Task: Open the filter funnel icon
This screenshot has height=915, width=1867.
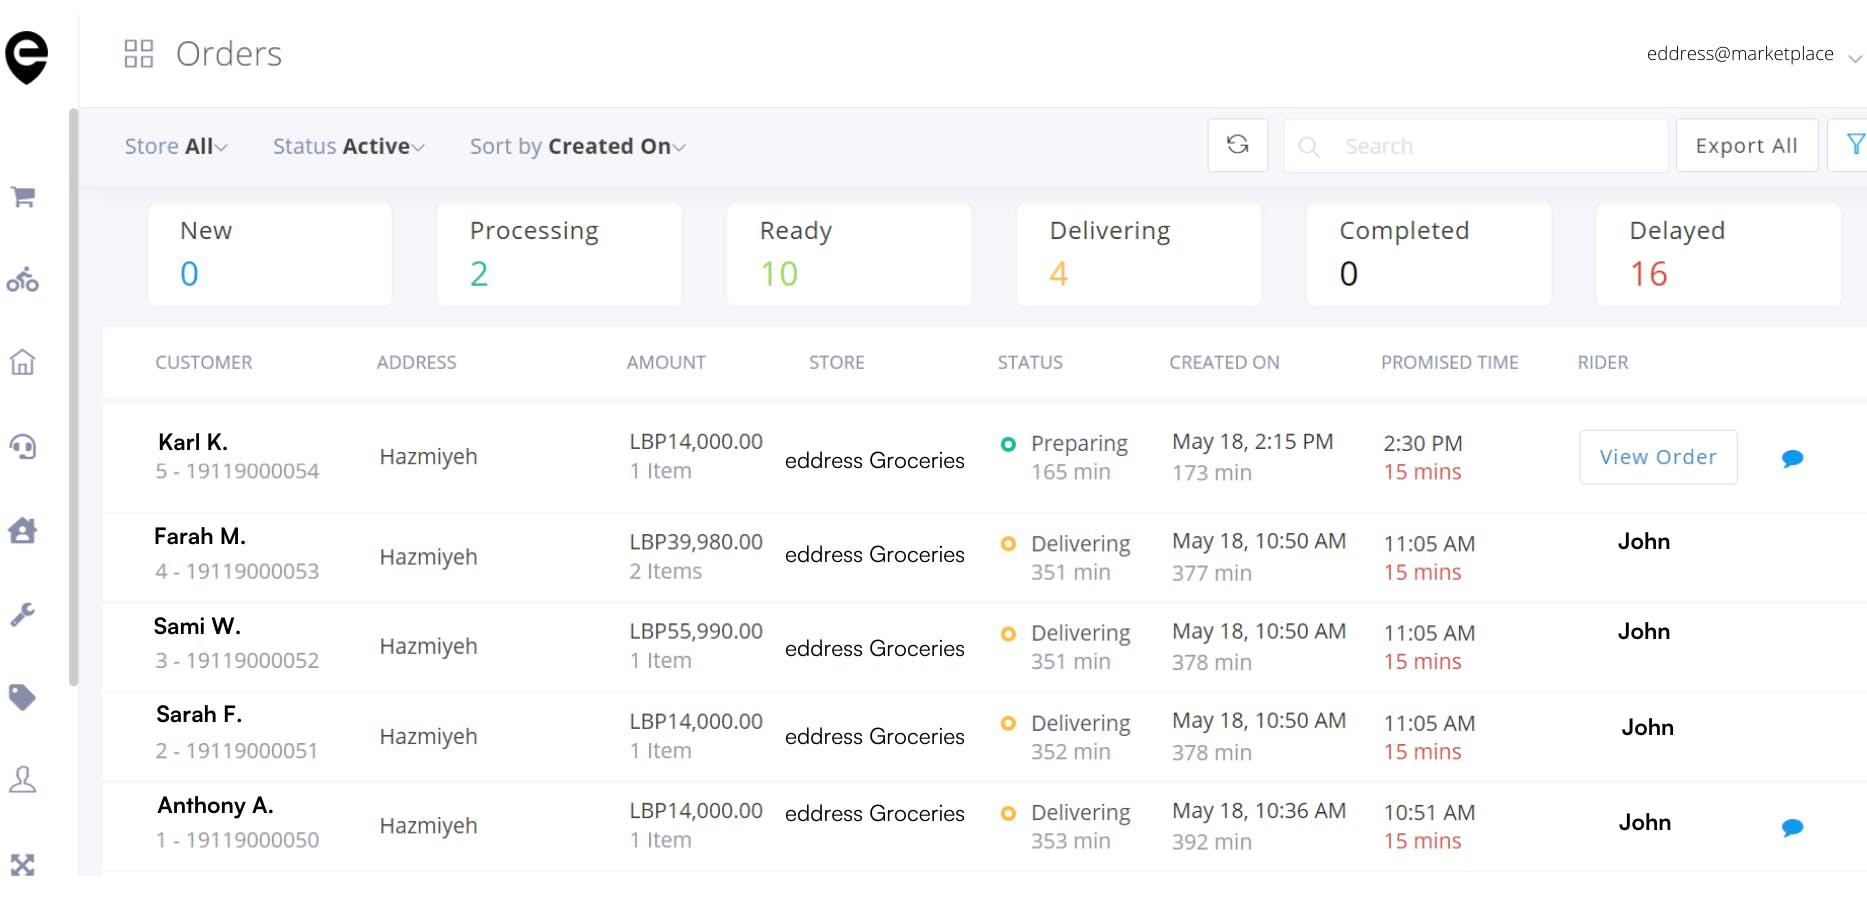Action: tap(1854, 146)
